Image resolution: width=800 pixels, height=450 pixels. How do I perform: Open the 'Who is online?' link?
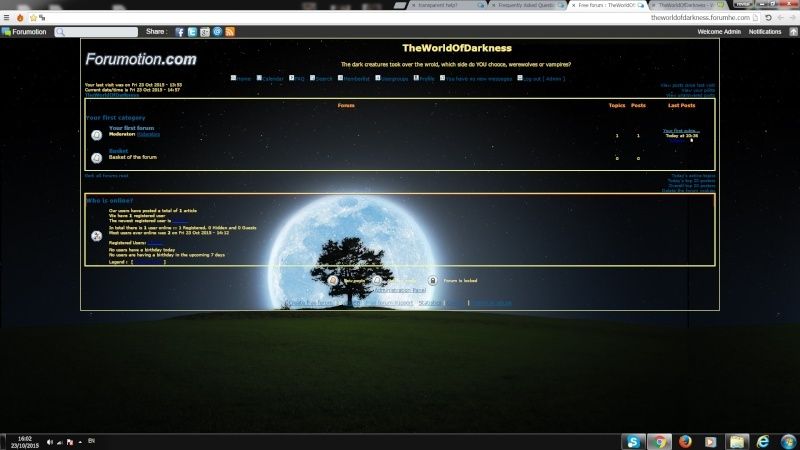110,201
